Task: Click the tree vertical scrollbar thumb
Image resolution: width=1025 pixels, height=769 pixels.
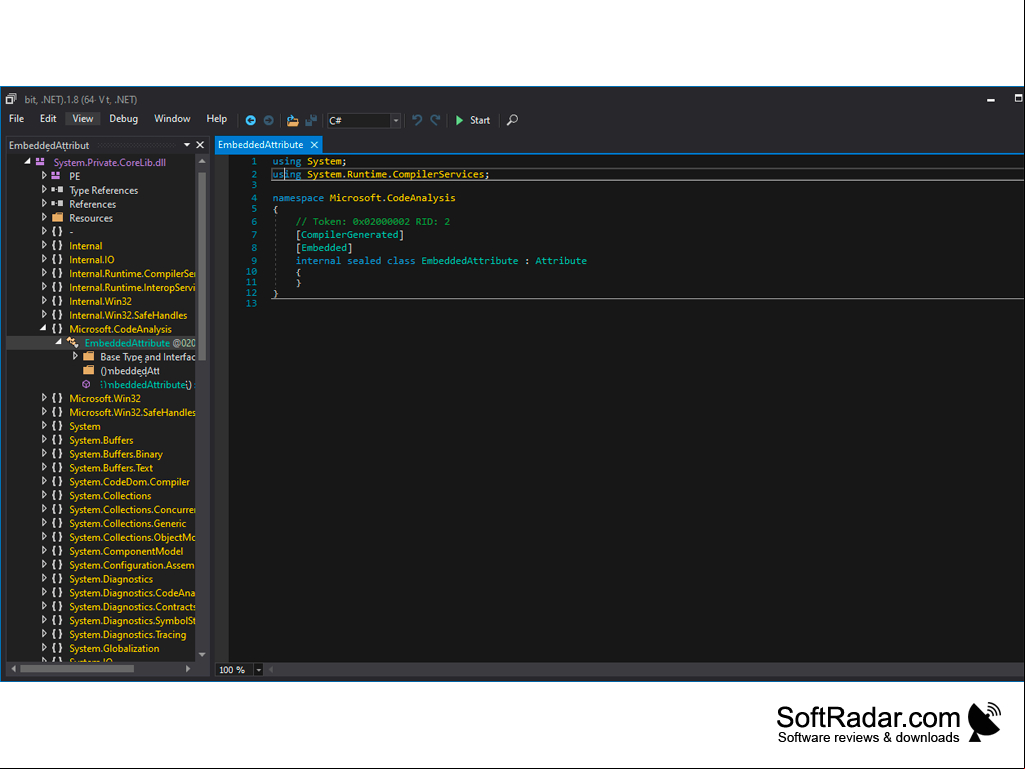Action: 202,266
